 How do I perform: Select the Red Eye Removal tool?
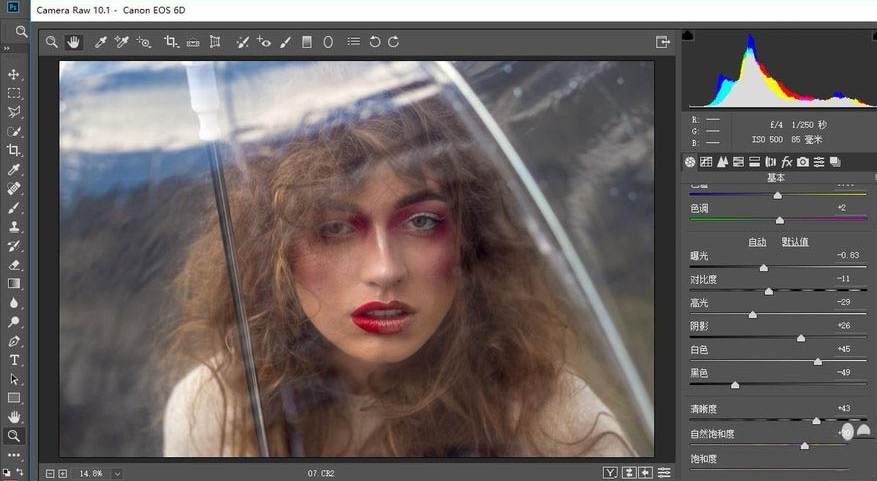click(x=264, y=42)
